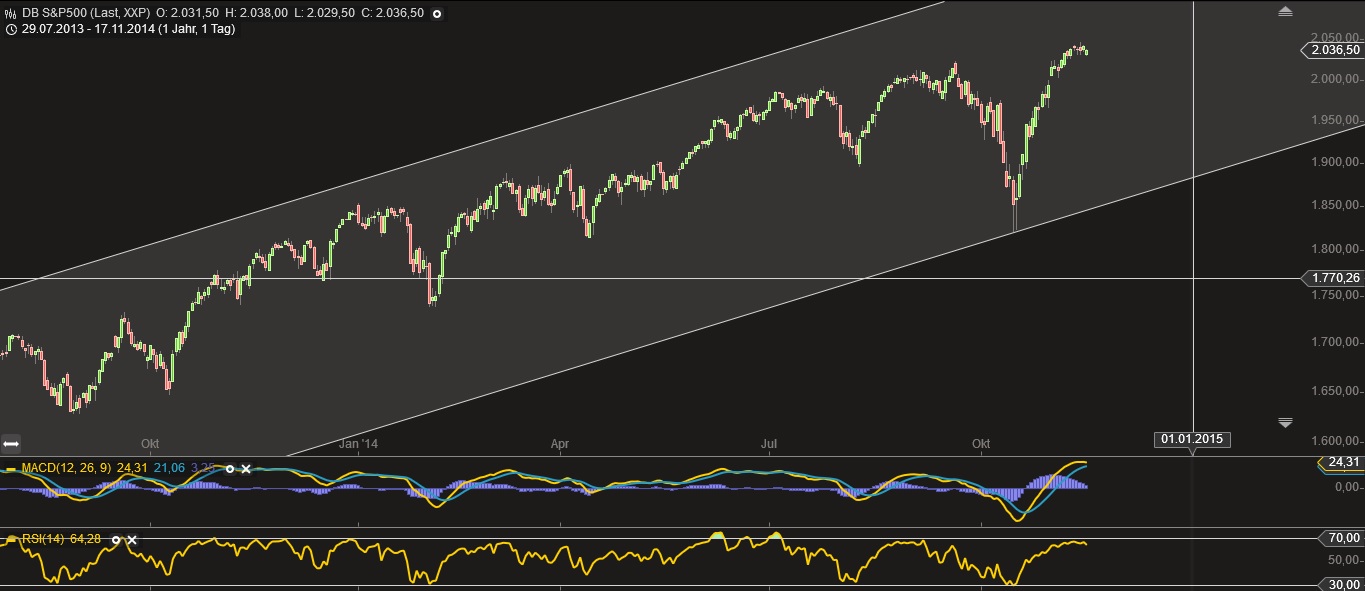1365x591 pixels.
Task: Click the 1.770,26 horizontal line price tag
Action: (x=1333, y=277)
